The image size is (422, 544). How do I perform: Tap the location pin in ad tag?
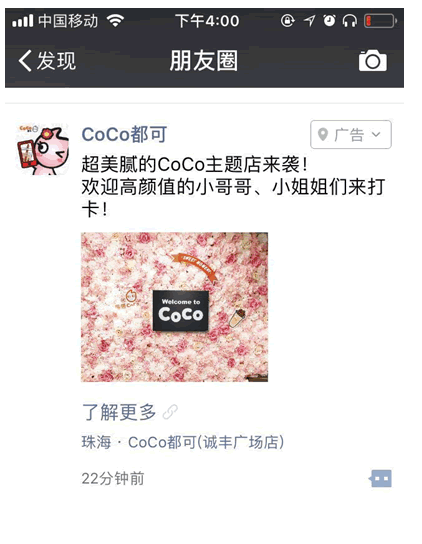323,134
